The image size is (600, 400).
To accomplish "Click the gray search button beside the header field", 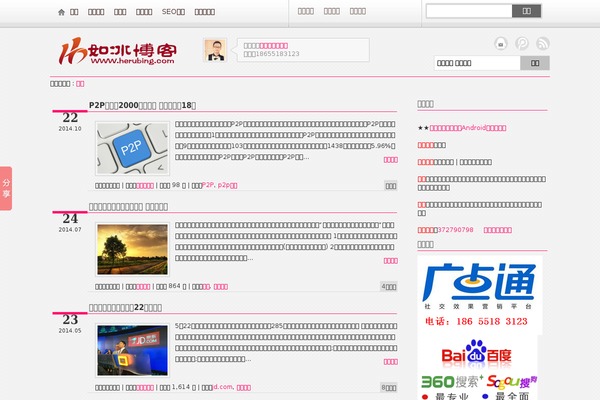I will (535, 63).
